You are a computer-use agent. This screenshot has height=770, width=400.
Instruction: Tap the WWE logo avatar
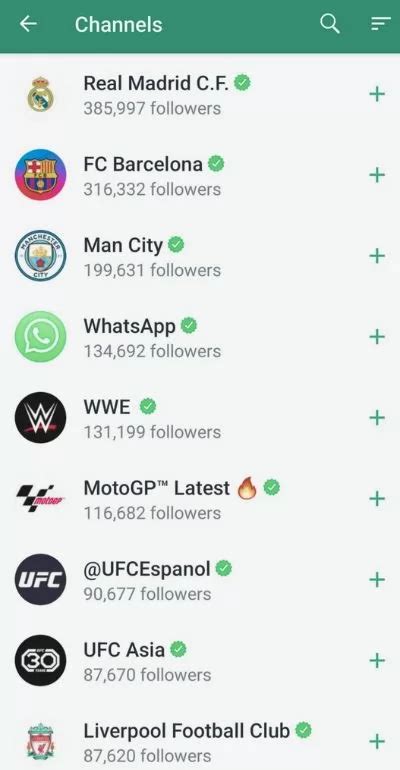tap(40, 418)
